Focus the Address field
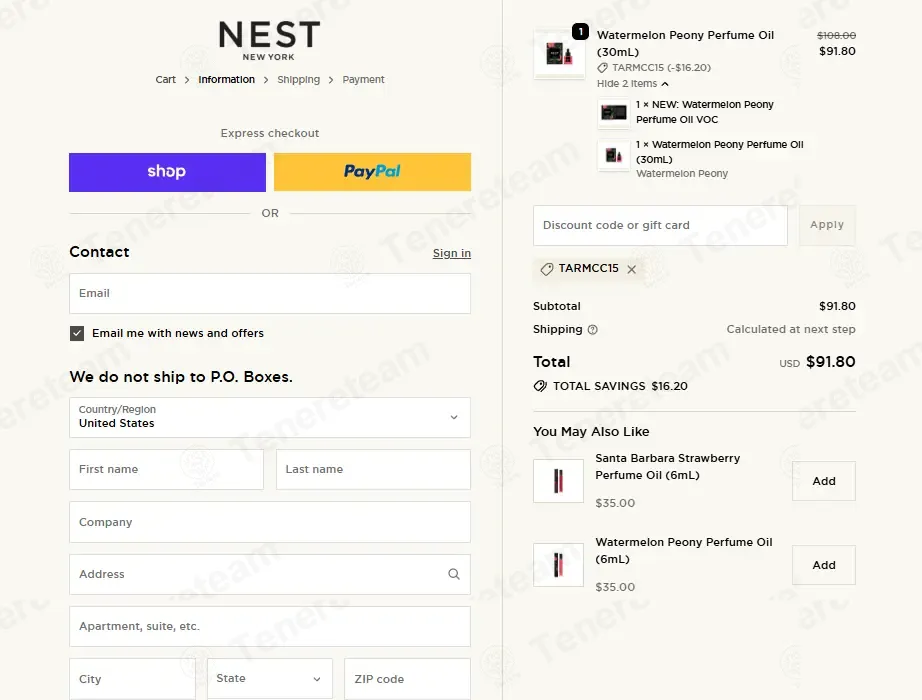The image size is (922, 700). pyautogui.click(x=270, y=574)
